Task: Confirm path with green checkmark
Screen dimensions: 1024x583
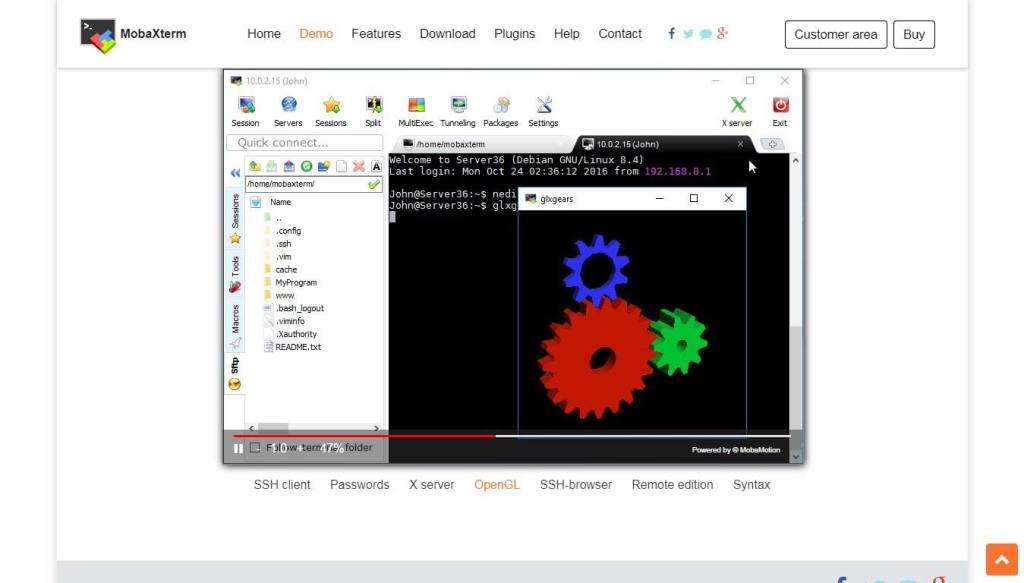Action: (x=374, y=185)
